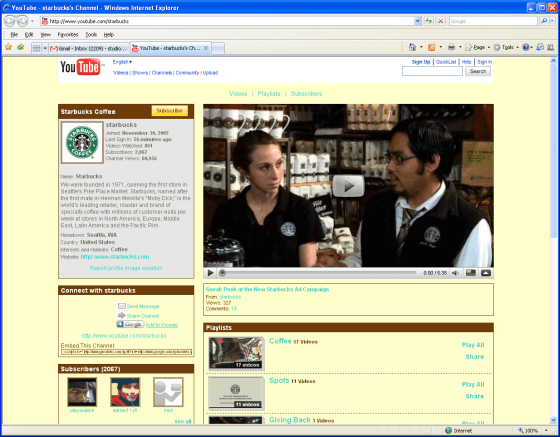
Task: Open the Favorites menu
Action: pos(68,35)
